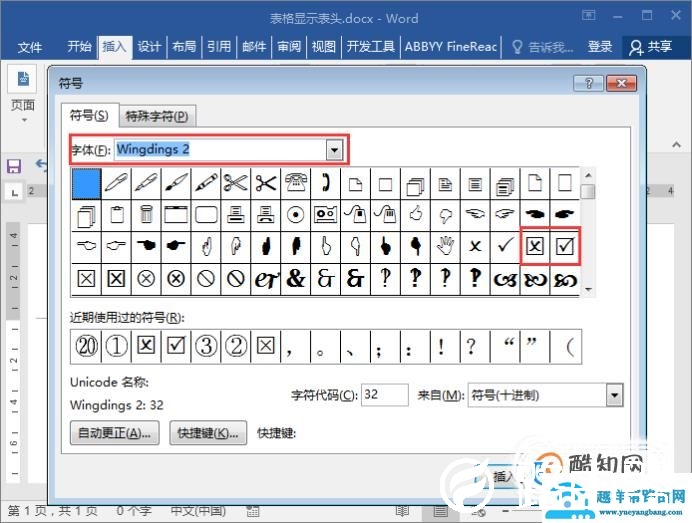Expand the 页面 group dropdown arrow
This screenshot has height=523, width=692.
pos(24,120)
